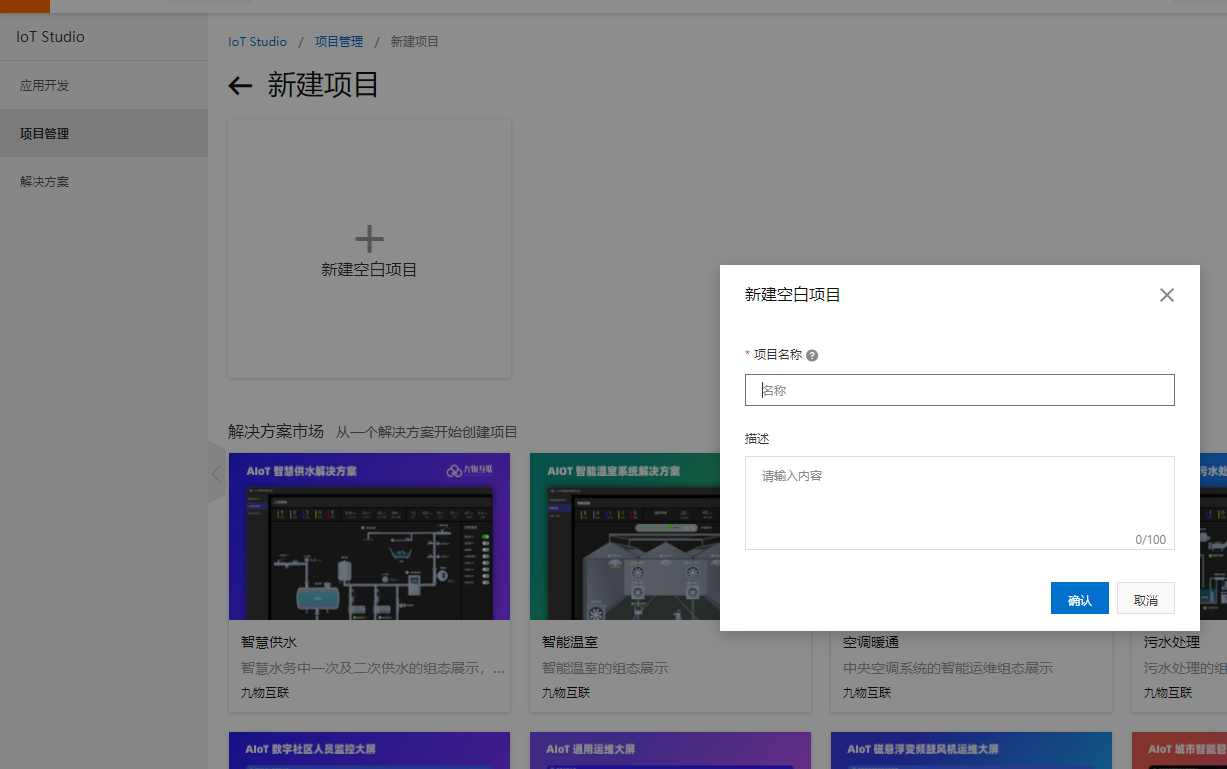This screenshot has width=1227, height=769.
Task: Click the 智慧供水 card title
Action: pyautogui.click(x=269, y=642)
